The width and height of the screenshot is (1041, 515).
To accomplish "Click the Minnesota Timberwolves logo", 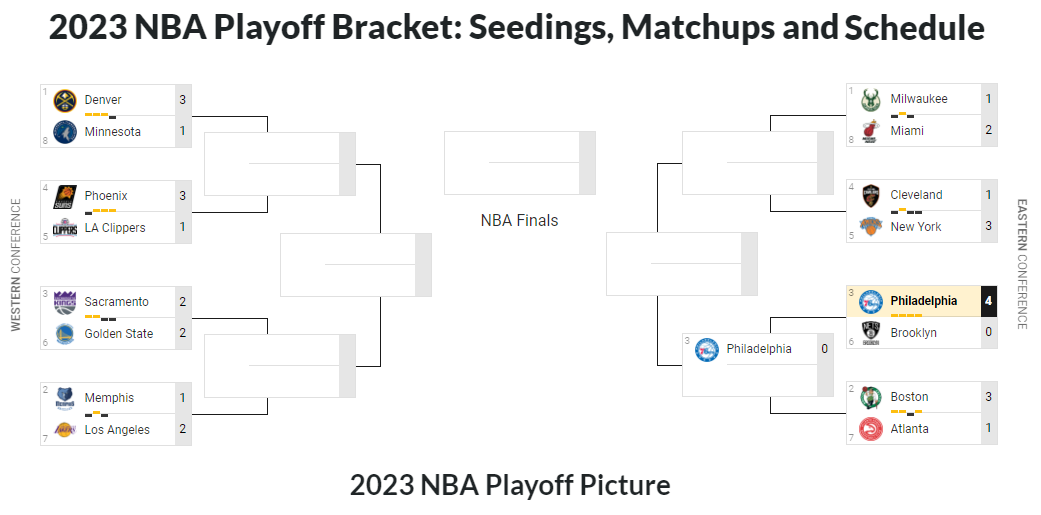I will click(x=65, y=132).
